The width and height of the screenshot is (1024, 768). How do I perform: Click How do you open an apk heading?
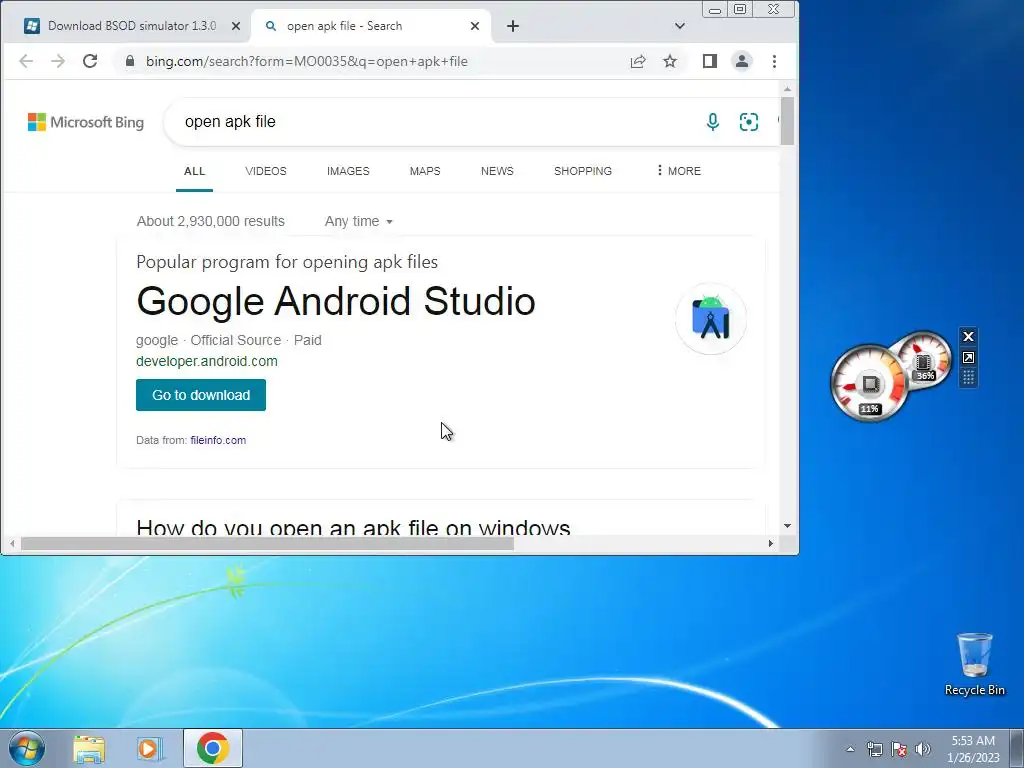(353, 526)
